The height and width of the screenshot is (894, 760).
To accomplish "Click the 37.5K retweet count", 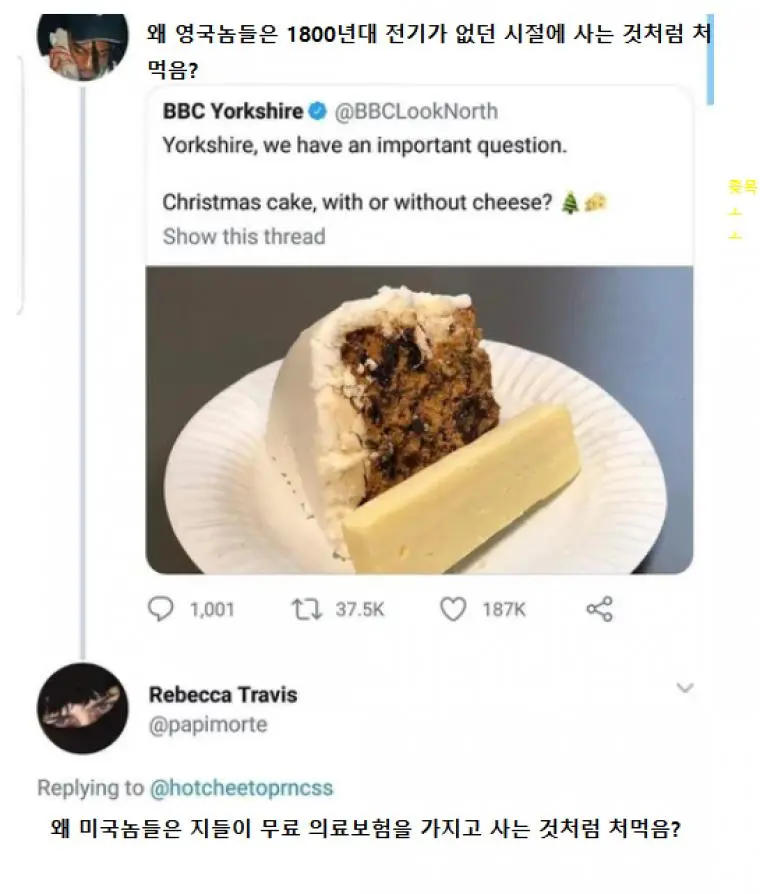I will [x=359, y=609].
